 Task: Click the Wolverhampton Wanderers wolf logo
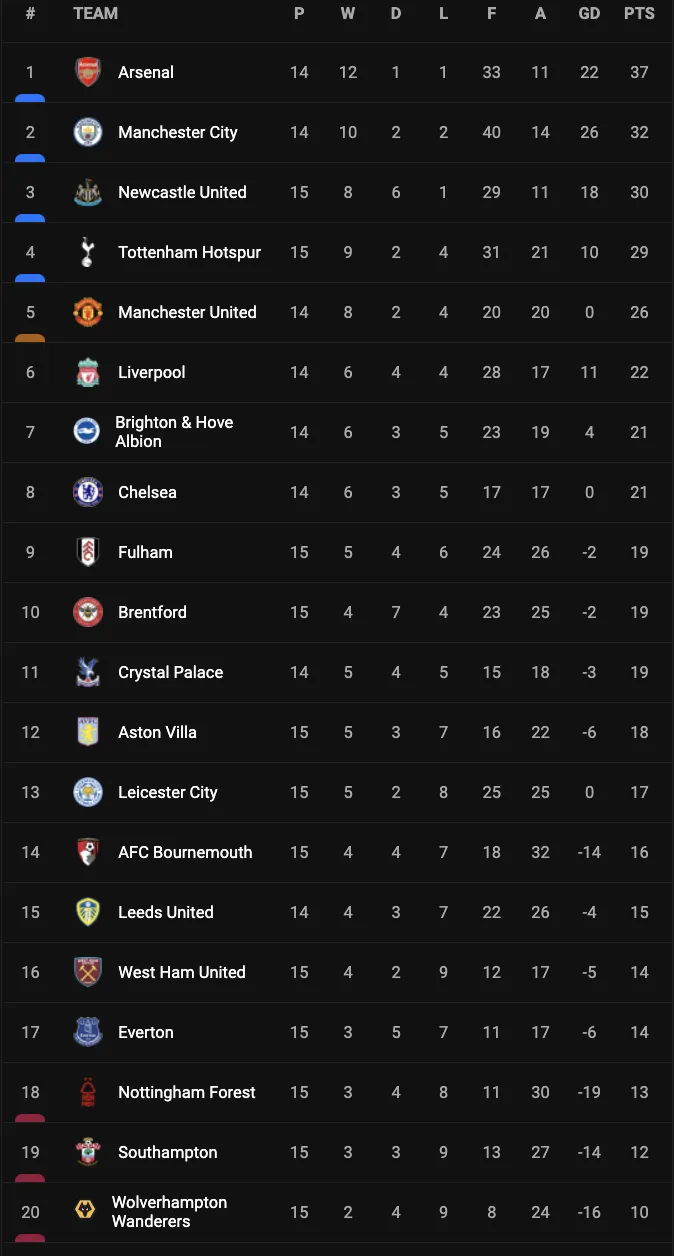[85, 1211]
